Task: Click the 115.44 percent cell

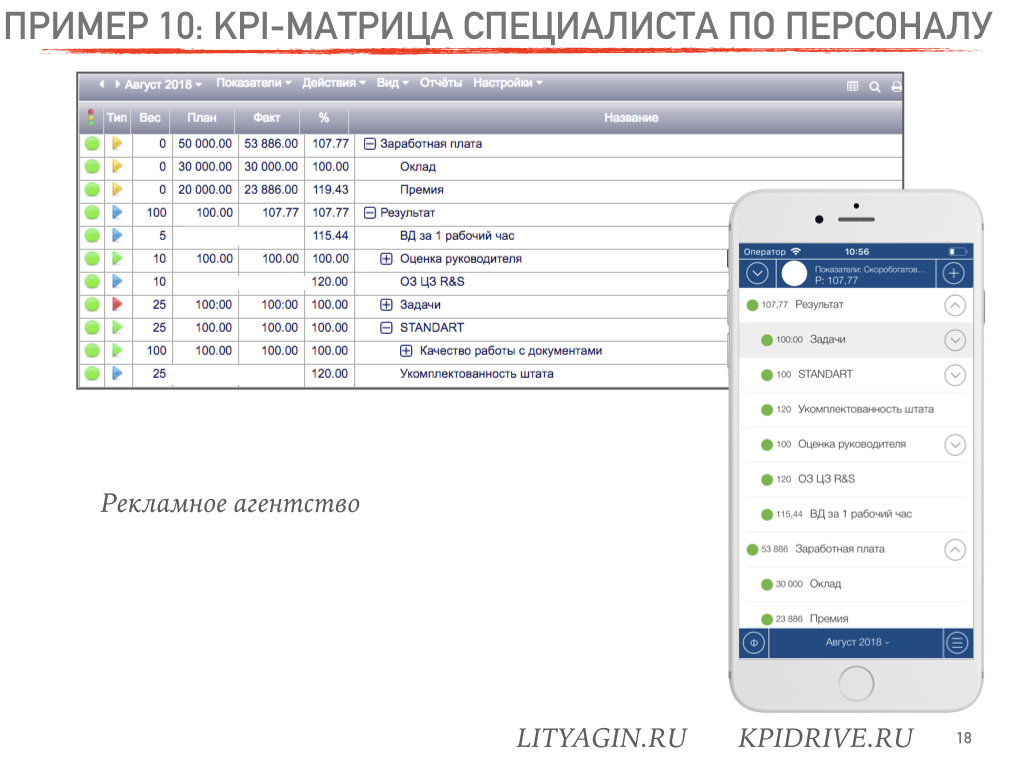Action: coord(330,236)
